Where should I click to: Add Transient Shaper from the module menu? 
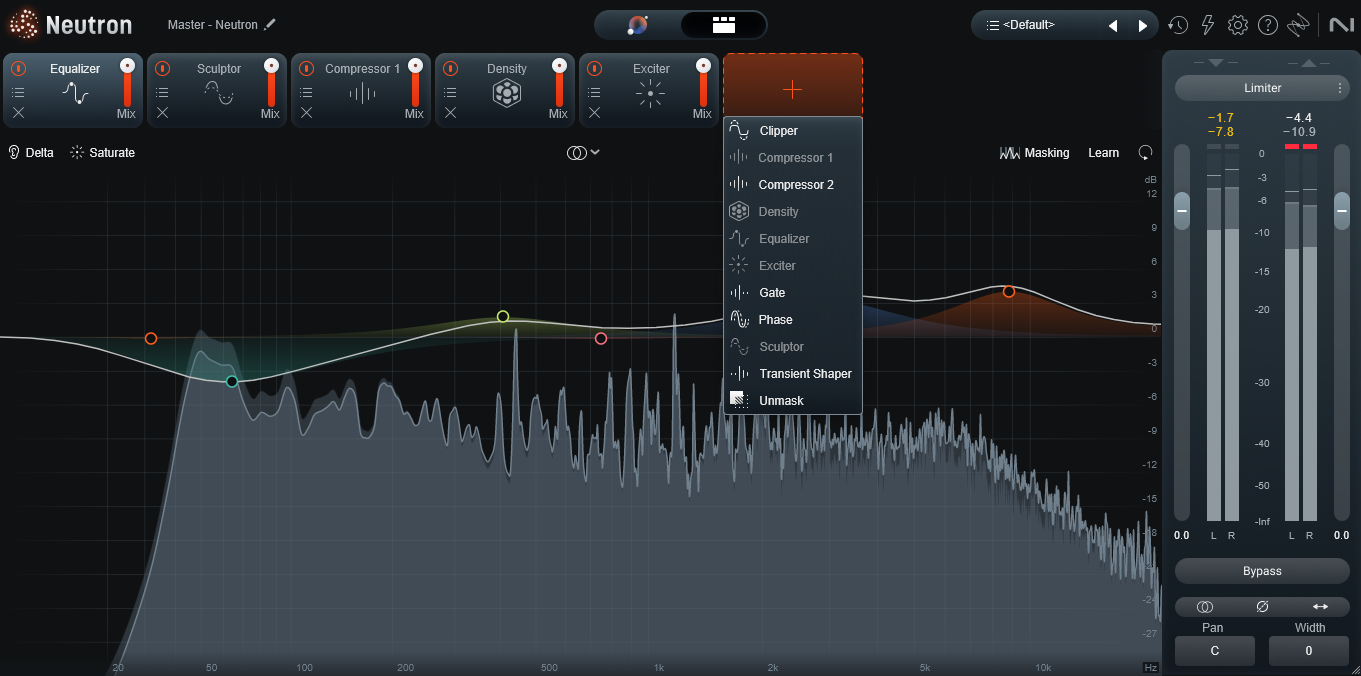coord(793,374)
